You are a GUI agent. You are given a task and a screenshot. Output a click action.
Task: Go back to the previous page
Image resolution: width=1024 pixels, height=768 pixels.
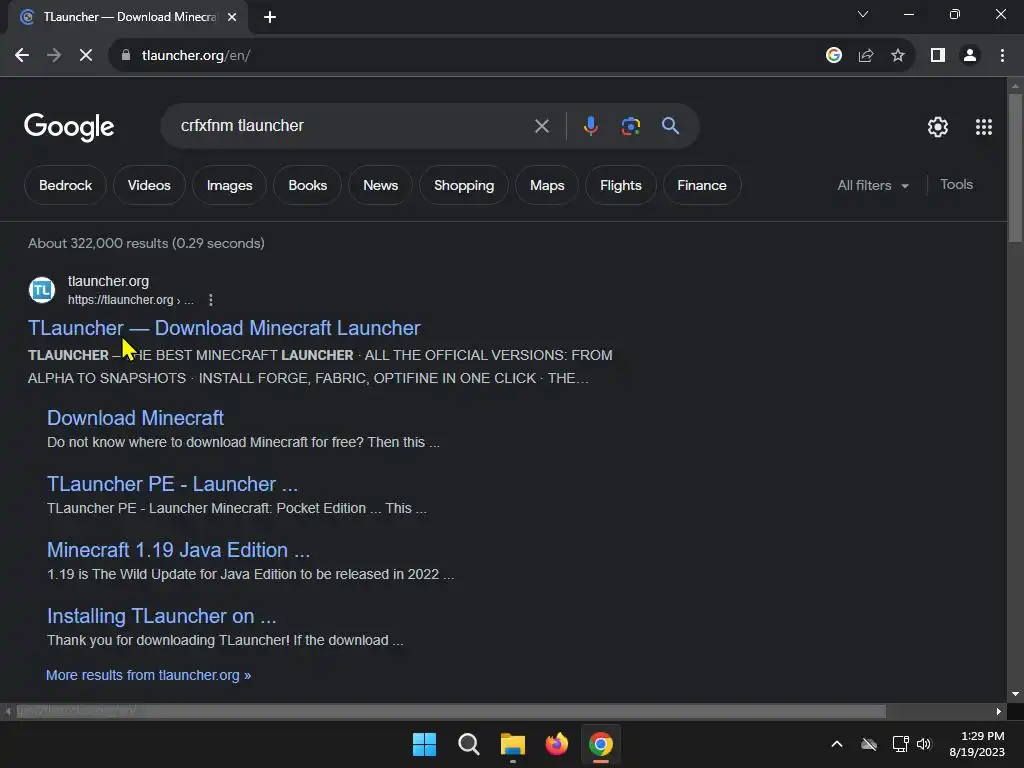point(22,56)
